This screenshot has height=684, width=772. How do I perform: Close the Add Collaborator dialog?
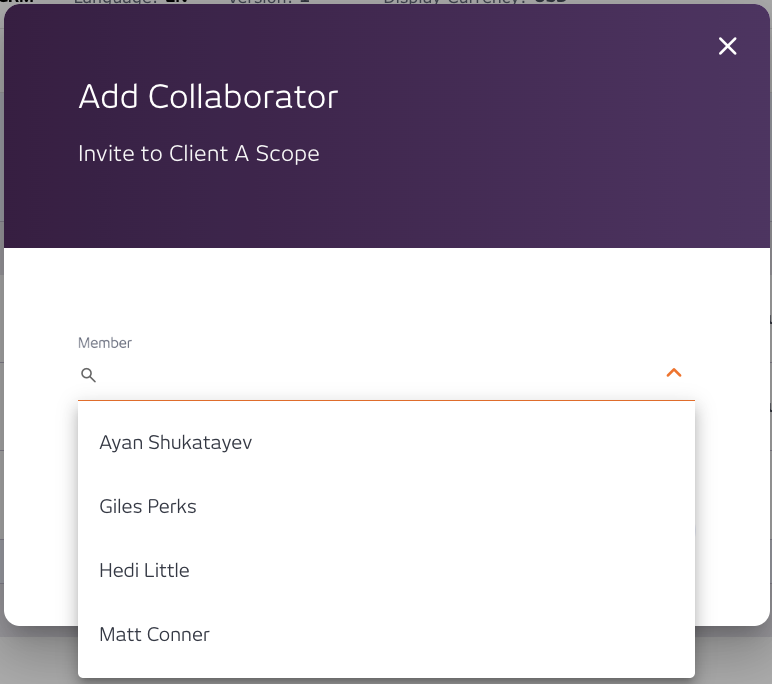(727, 46)
